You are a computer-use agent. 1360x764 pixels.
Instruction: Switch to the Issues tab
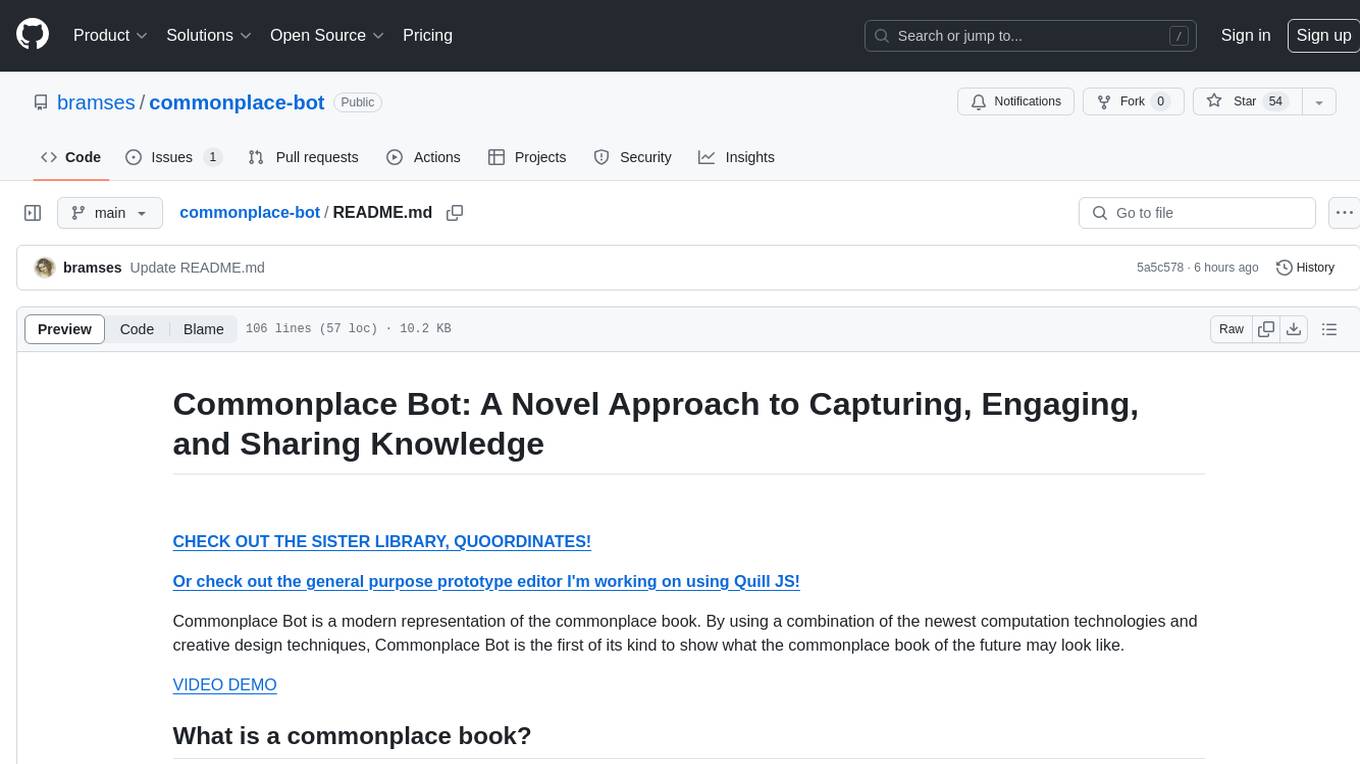[173, 157]
